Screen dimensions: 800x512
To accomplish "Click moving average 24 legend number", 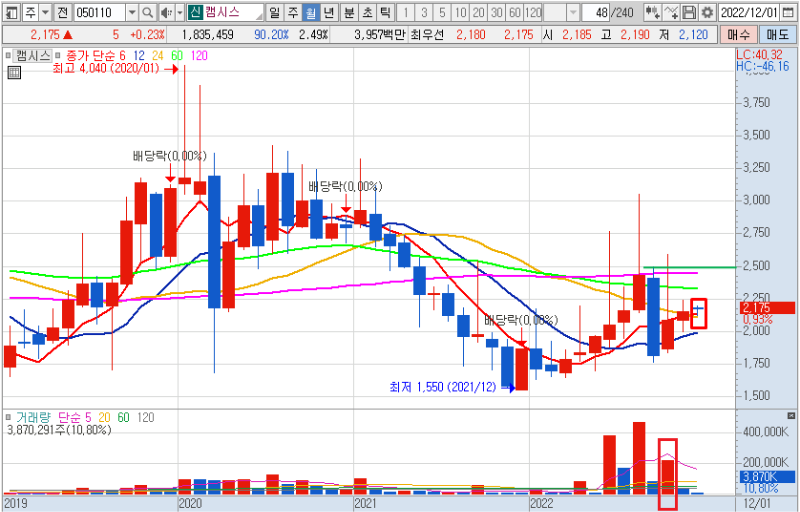I will point(158,56).
